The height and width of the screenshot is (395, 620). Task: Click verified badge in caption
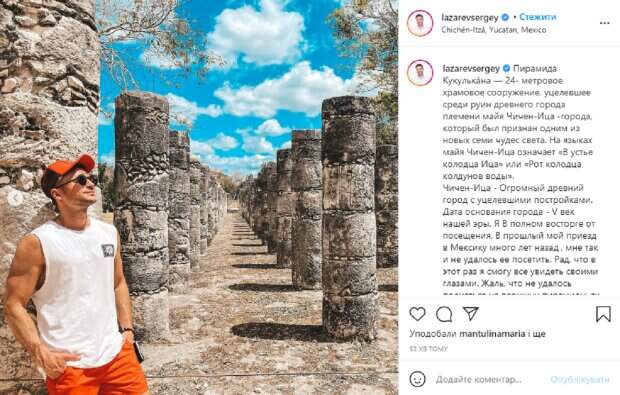[506, 68]
